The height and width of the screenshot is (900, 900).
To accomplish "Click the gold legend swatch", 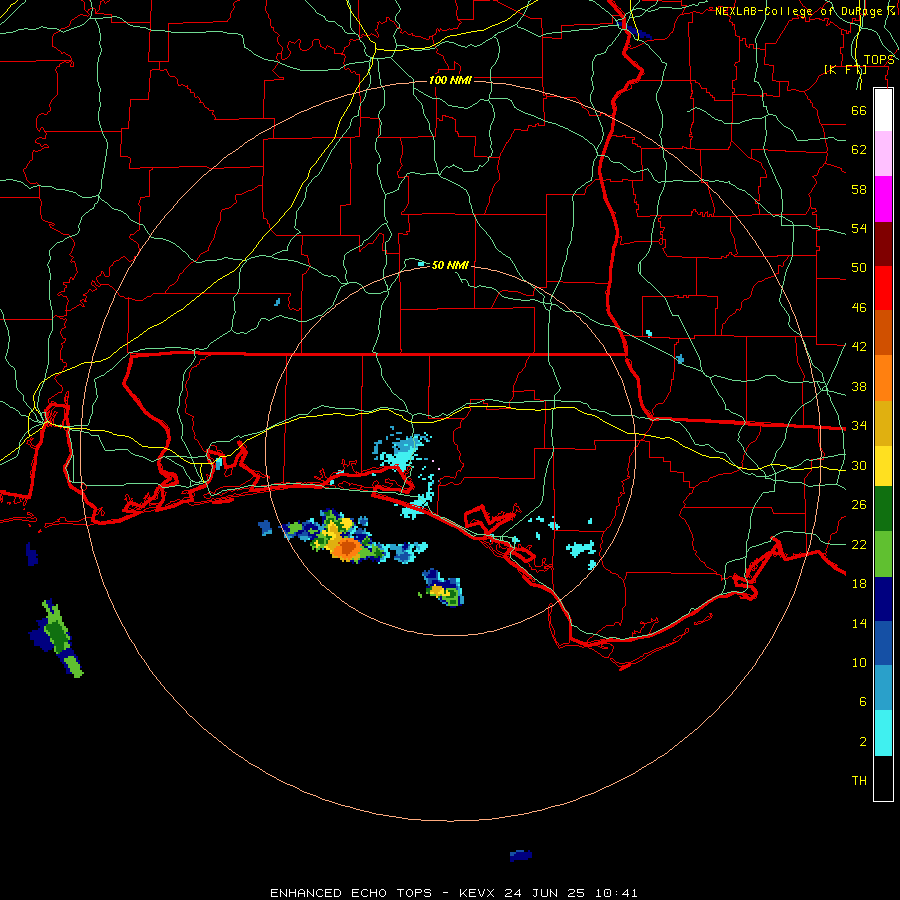I will (x=883, y=423).
